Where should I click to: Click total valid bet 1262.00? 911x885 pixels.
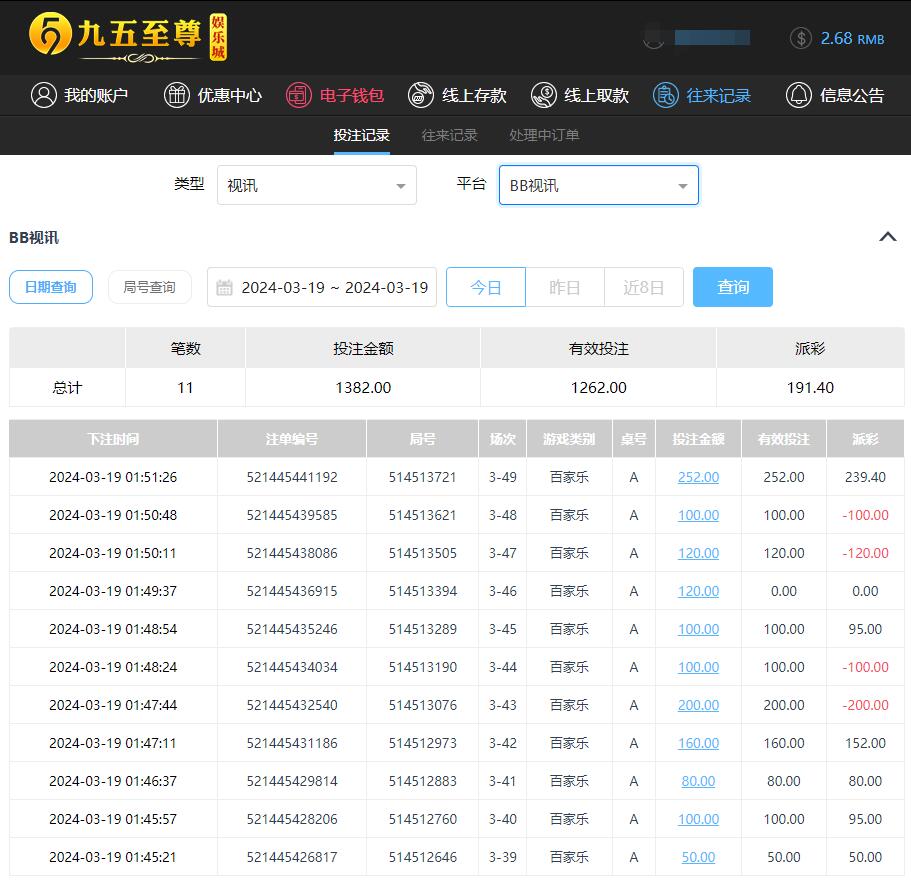coord(598,388)
